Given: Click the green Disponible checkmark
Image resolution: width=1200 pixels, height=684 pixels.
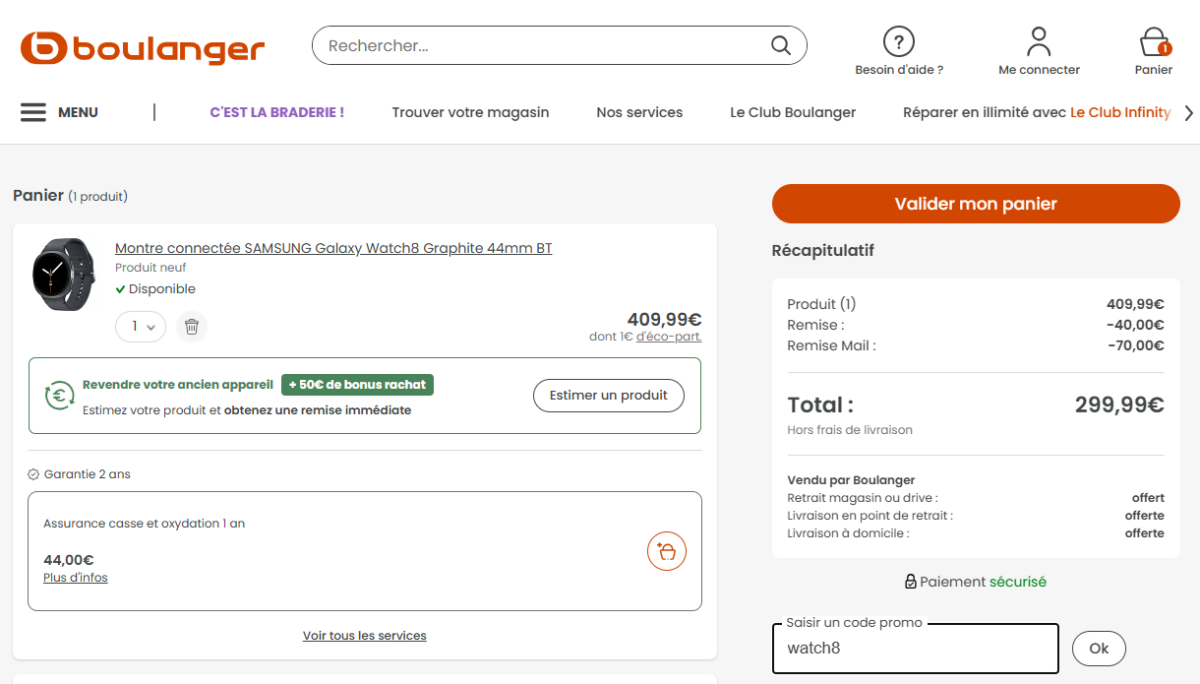Looking at the screenshot, I should [x=120, y=289].
